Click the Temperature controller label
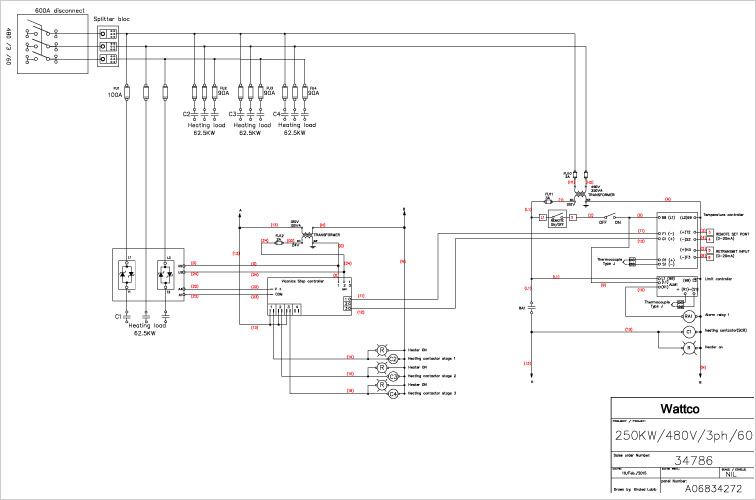Screen dimensions: 756x500 pos(725,215)
